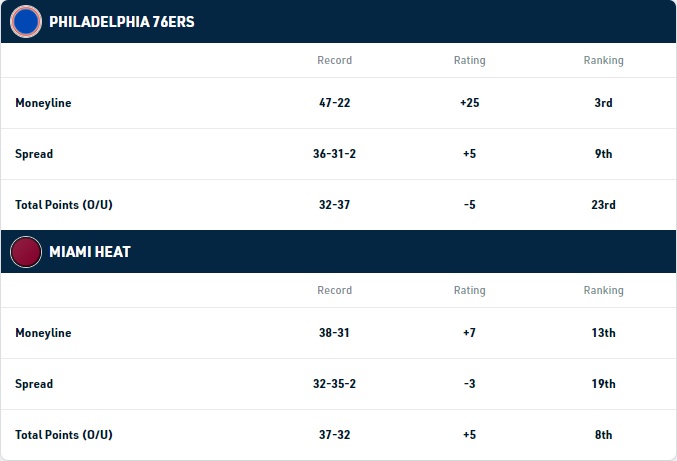Click the Heat Ranking column header

pos(604,290)
